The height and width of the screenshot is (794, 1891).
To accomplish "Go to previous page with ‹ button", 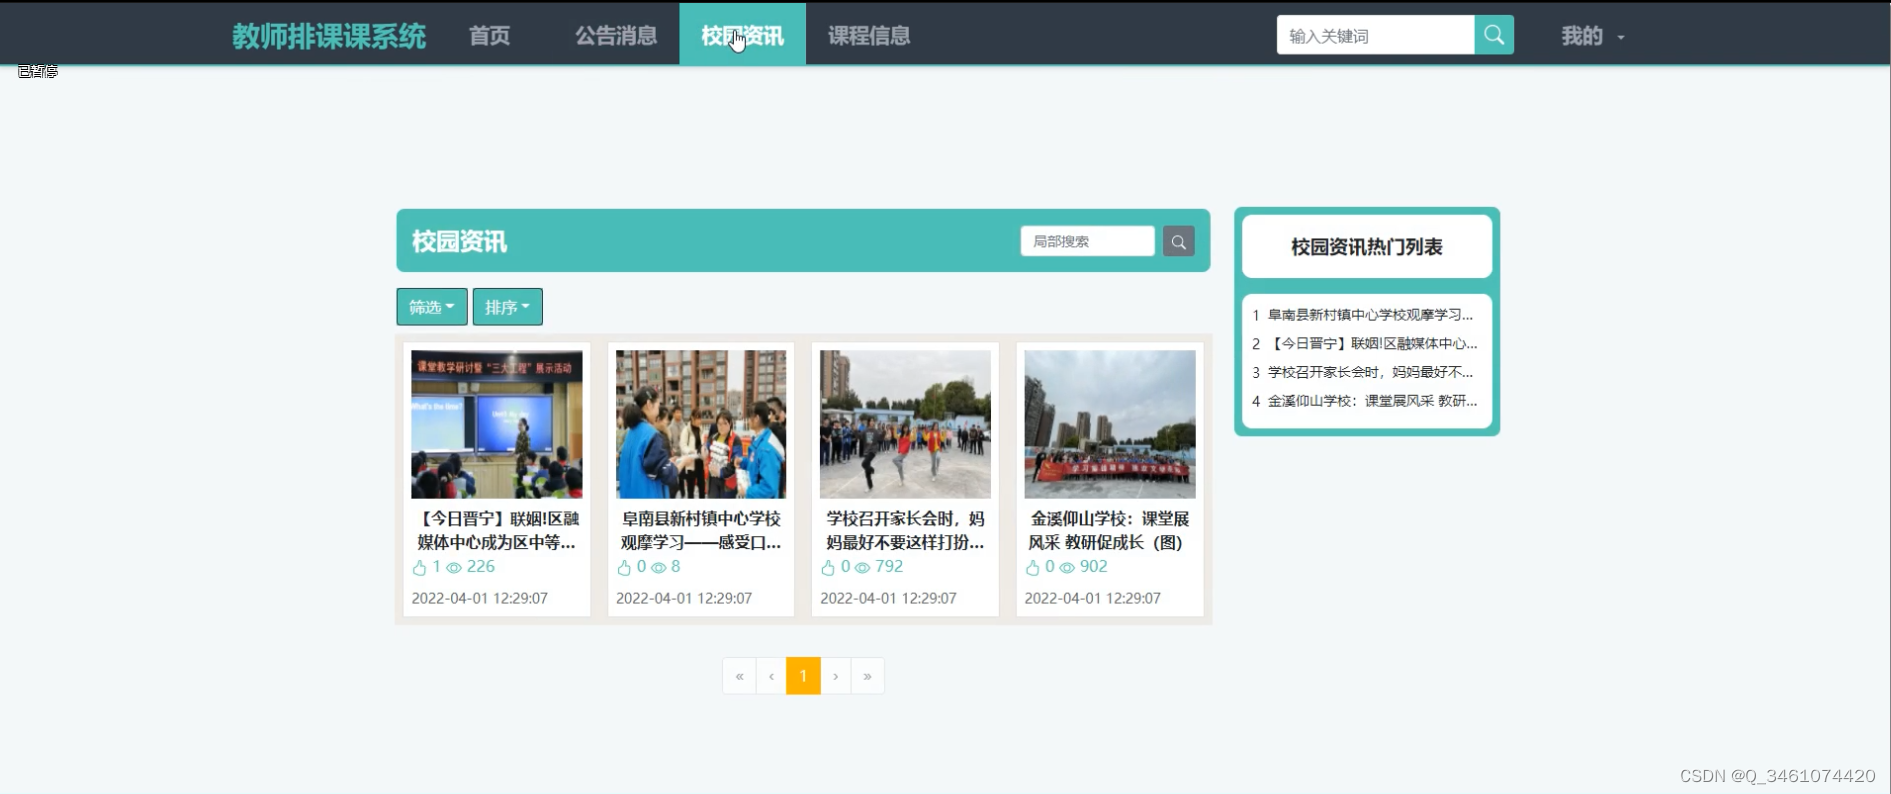I will pos(771,676).
